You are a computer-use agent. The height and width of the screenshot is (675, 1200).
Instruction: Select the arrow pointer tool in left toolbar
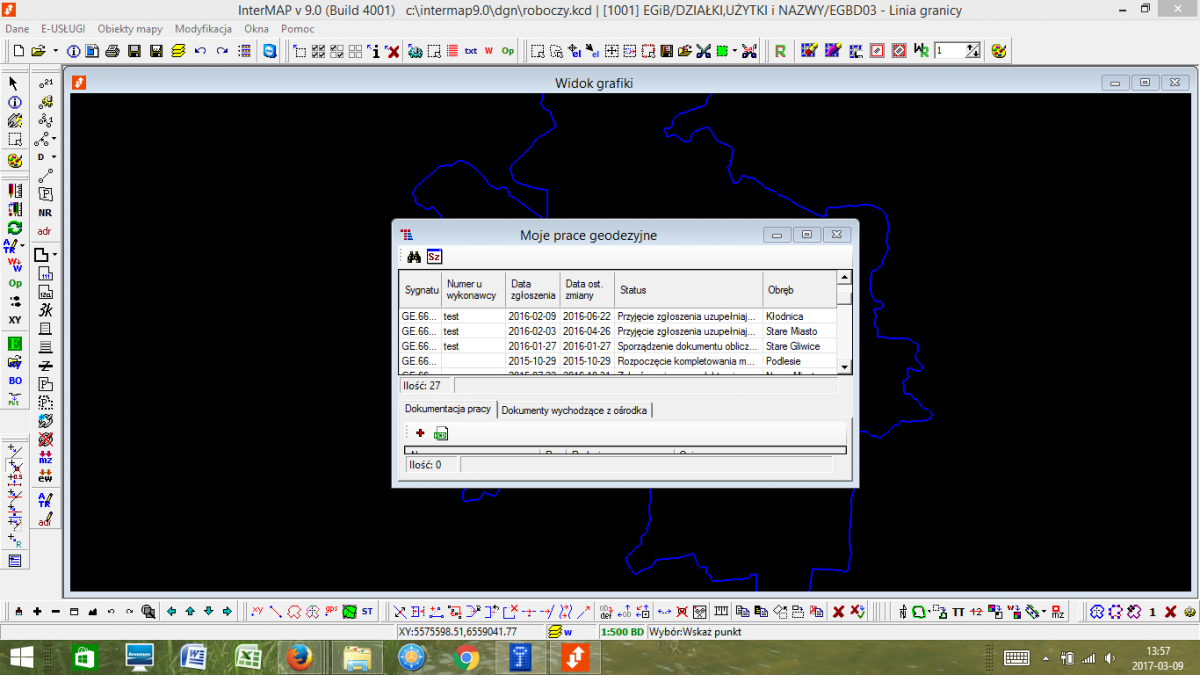coord(15,83)
